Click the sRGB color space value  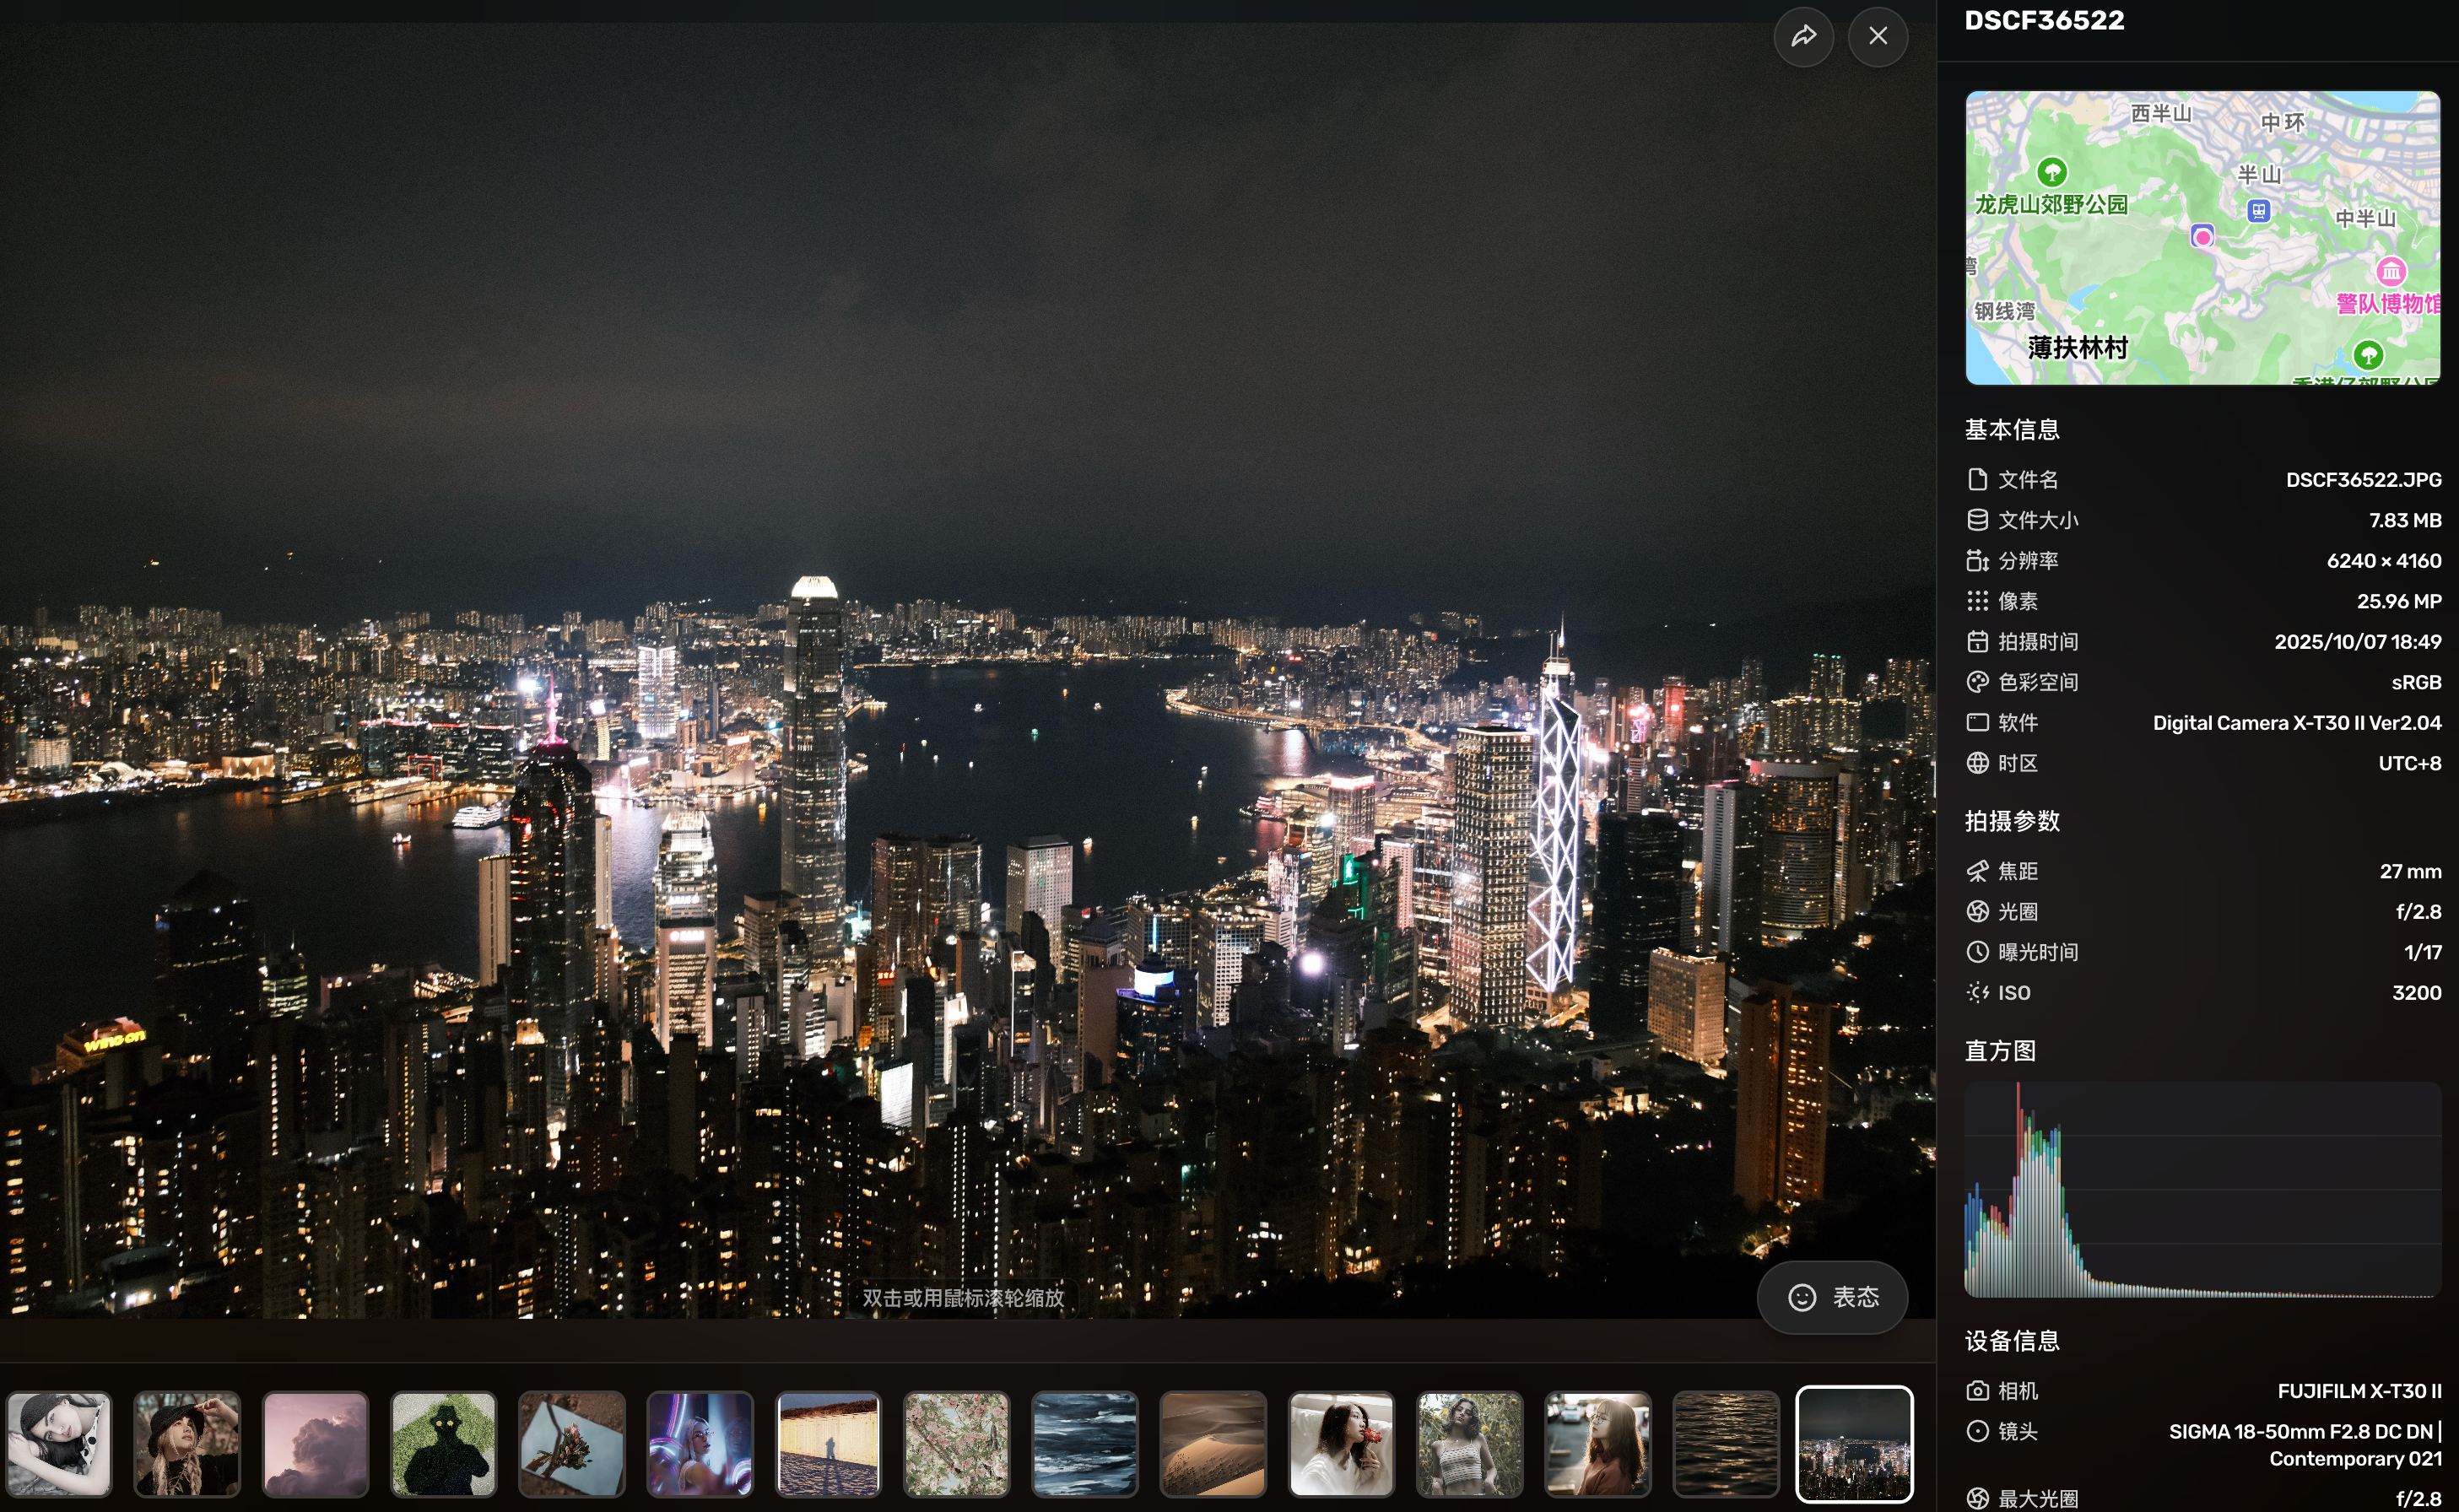click(2416, 682)
